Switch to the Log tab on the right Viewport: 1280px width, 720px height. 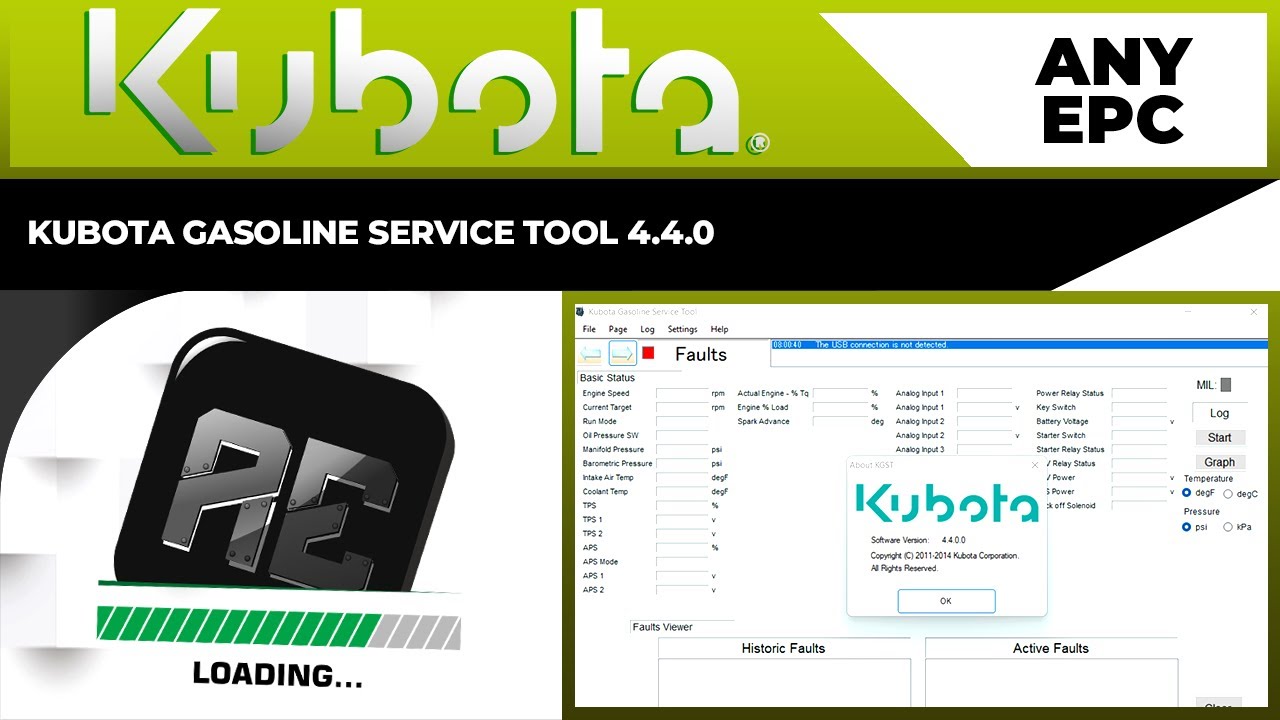[x=1219, y=413]
